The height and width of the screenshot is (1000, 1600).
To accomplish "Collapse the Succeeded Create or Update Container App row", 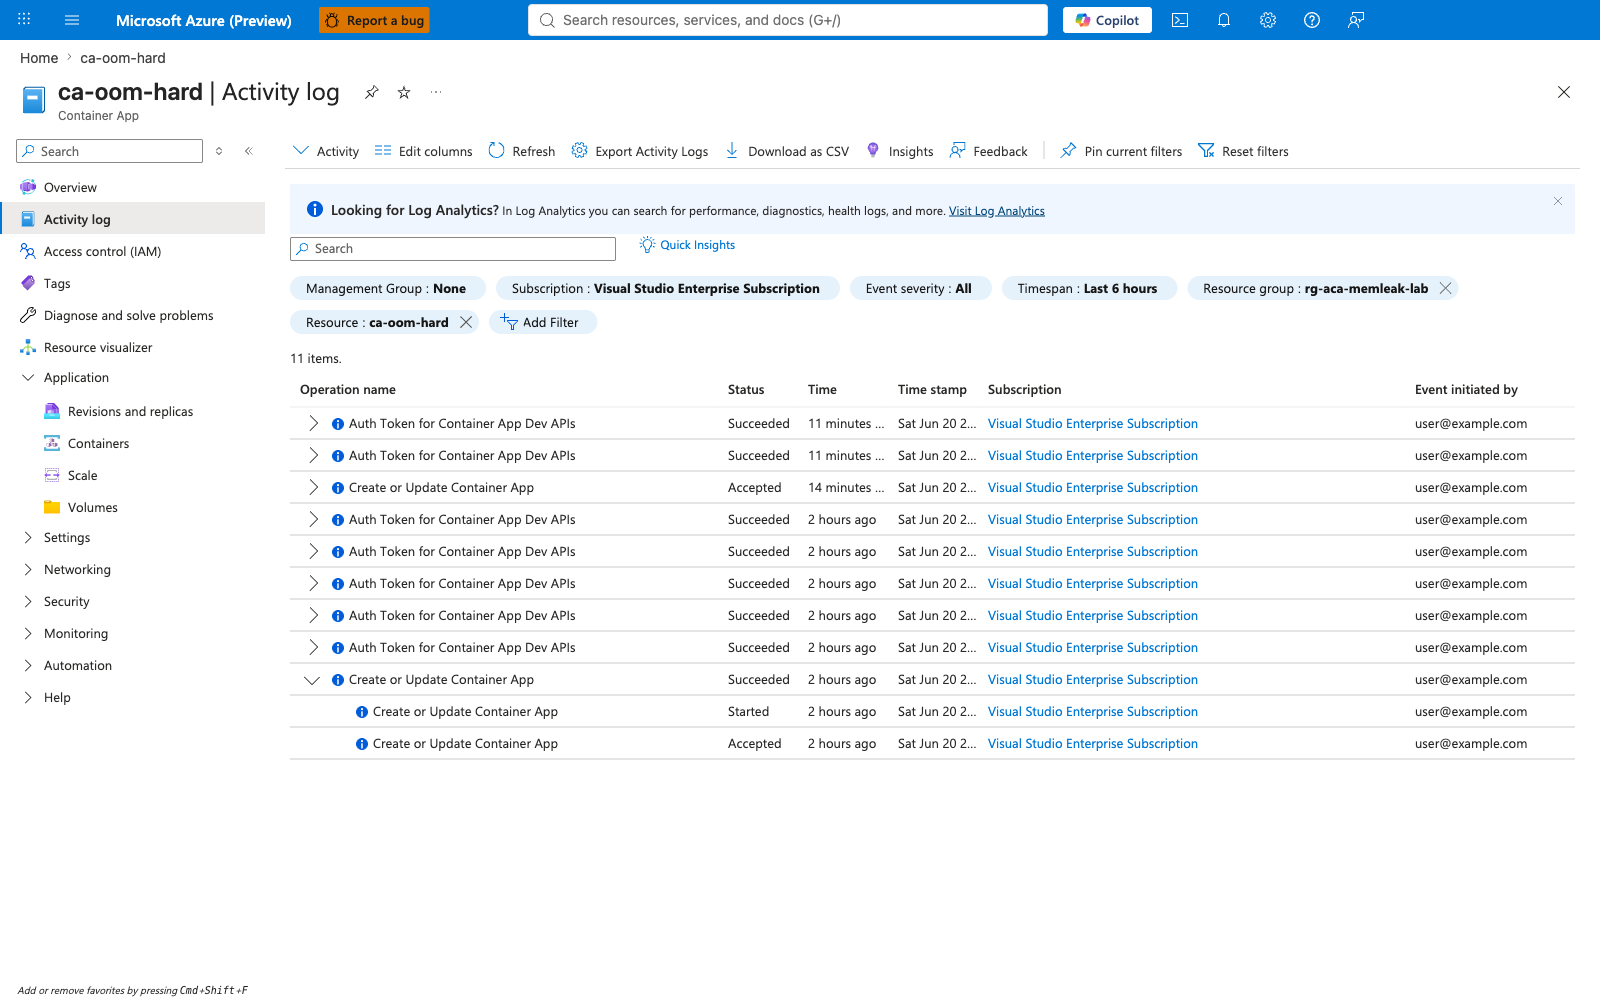I will click(x=312, y=680).
